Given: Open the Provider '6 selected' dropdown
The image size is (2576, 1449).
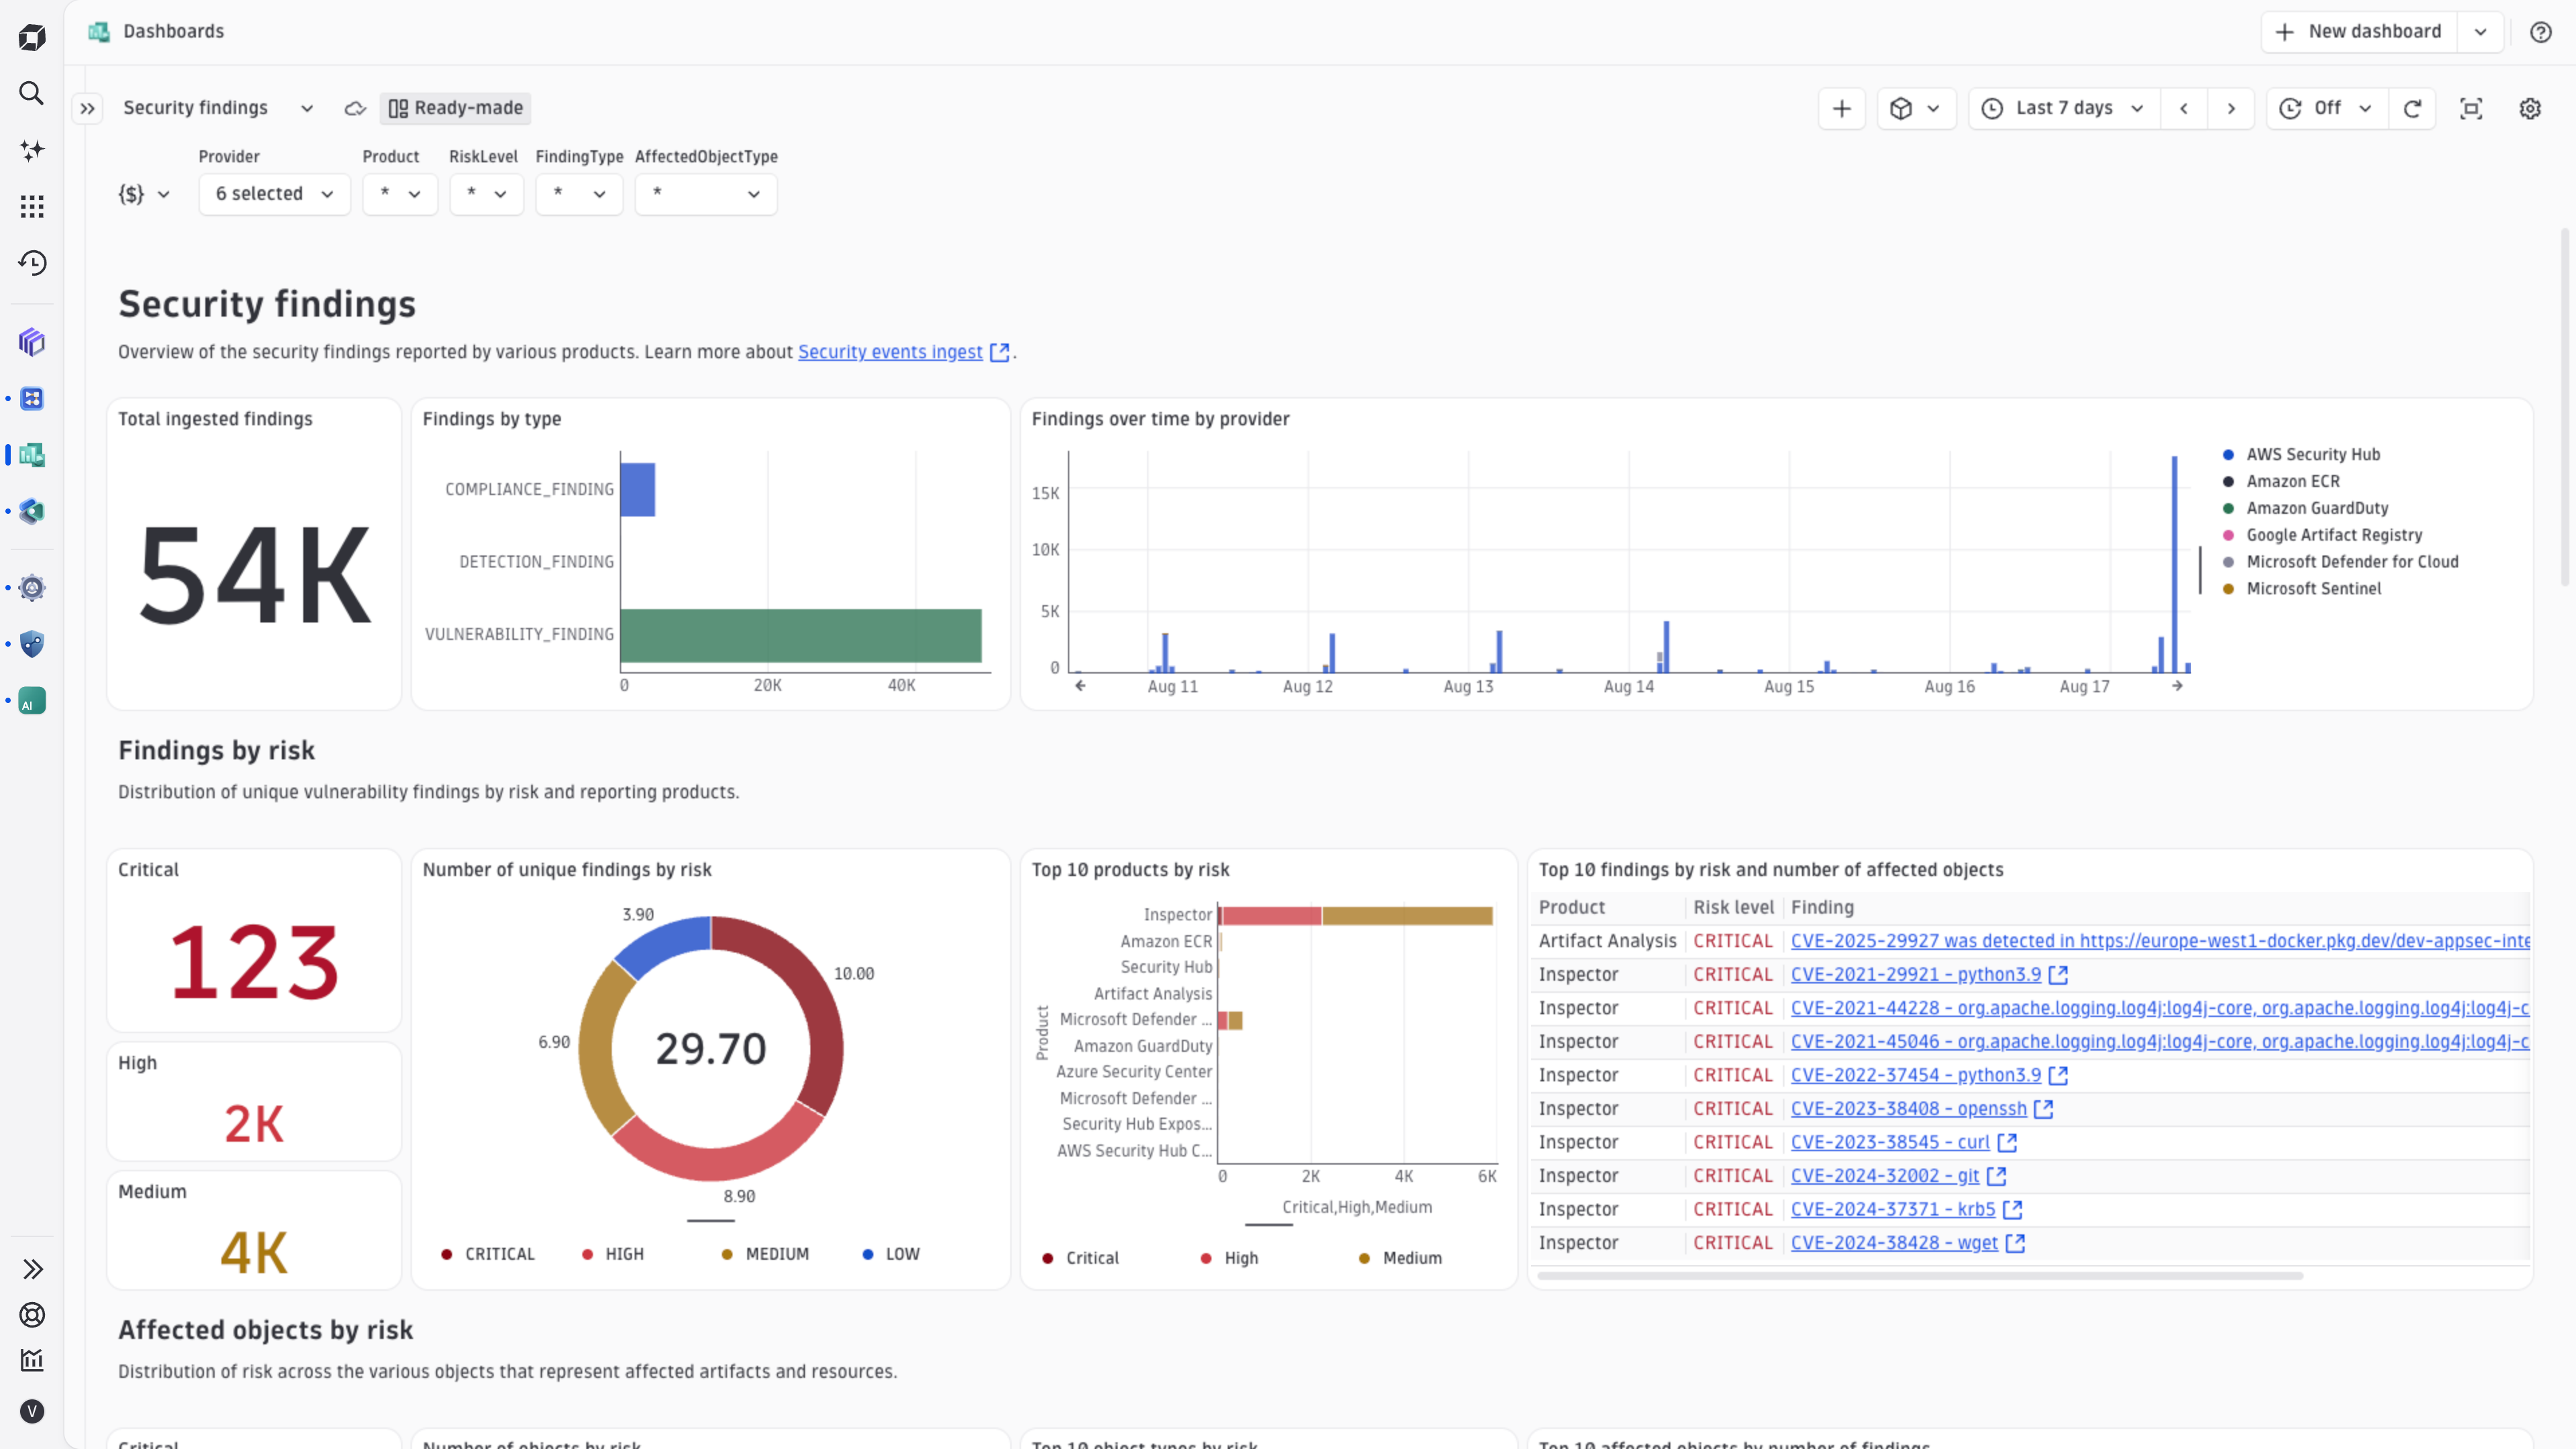Looking at the screenshot, I should [x=274, y=194].
